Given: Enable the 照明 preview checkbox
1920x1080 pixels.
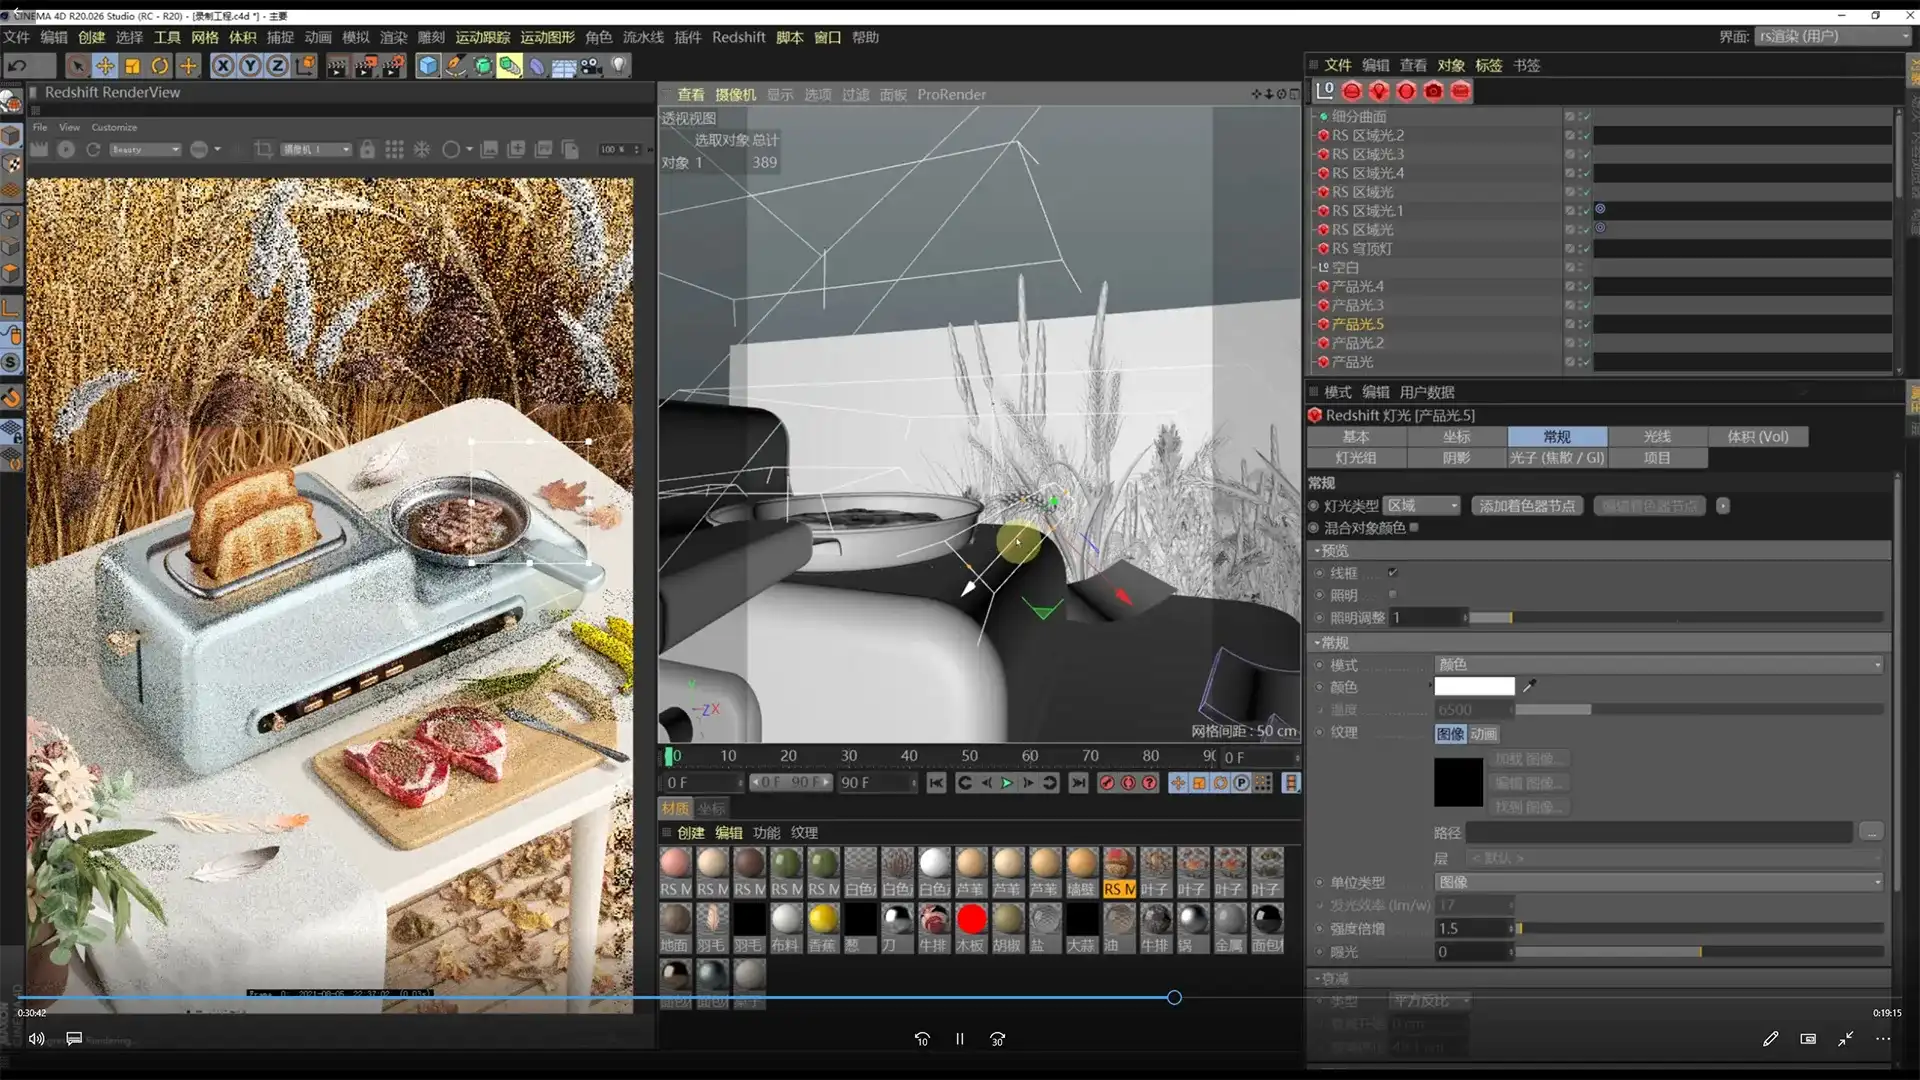Looking at the screenshot, I should click(1392, 595).
